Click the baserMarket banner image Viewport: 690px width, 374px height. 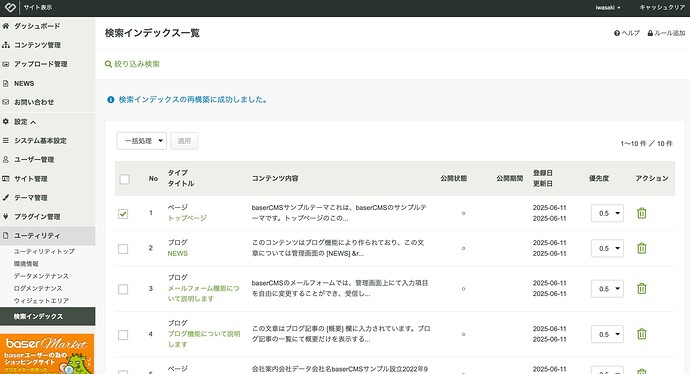click(47, 354)
